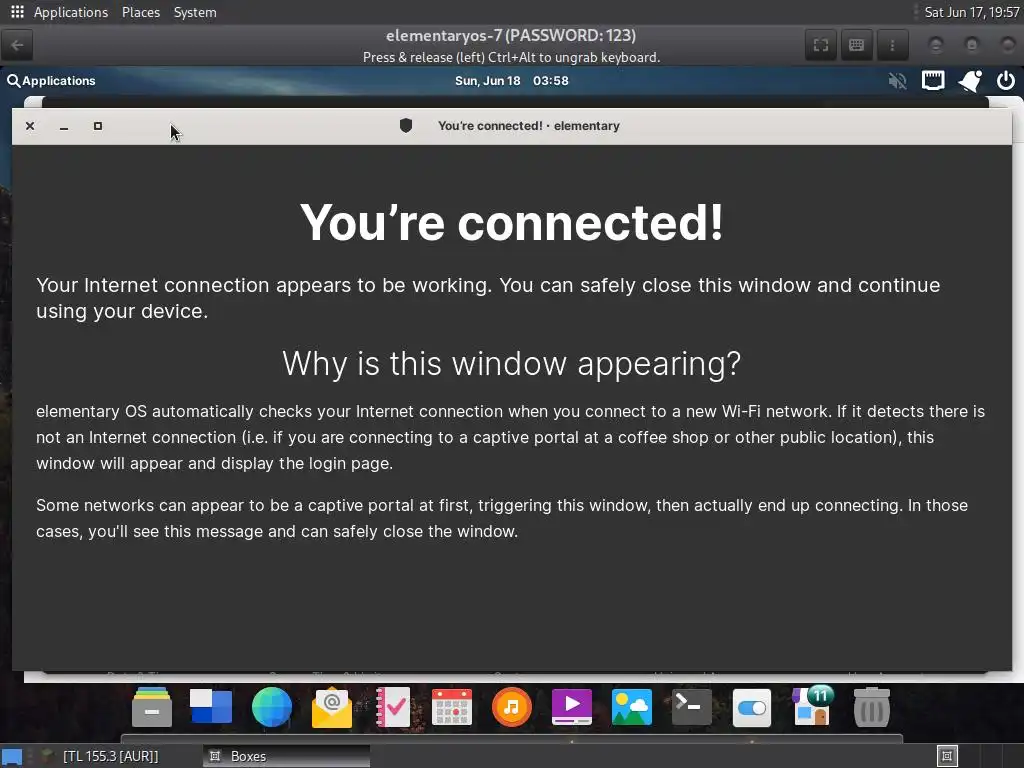This screenshot has height=768, width=1024.
Task: Click the muted sound indicator in panel
Action: click(897, 81)
